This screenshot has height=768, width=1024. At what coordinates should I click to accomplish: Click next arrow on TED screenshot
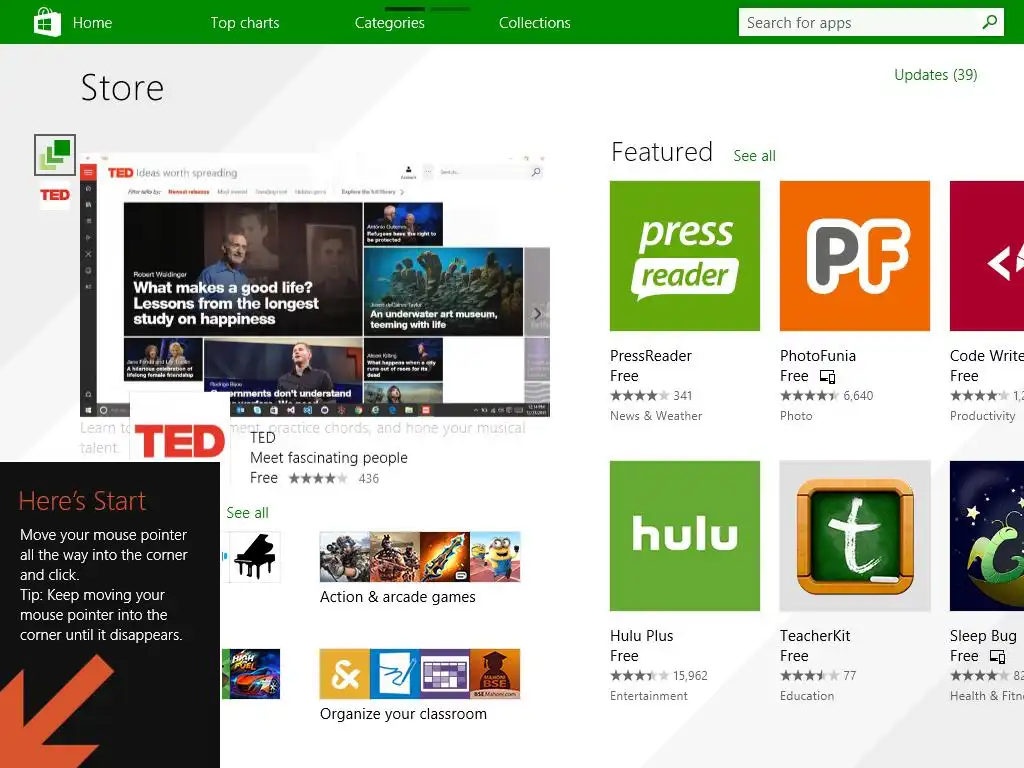point(537,313)
